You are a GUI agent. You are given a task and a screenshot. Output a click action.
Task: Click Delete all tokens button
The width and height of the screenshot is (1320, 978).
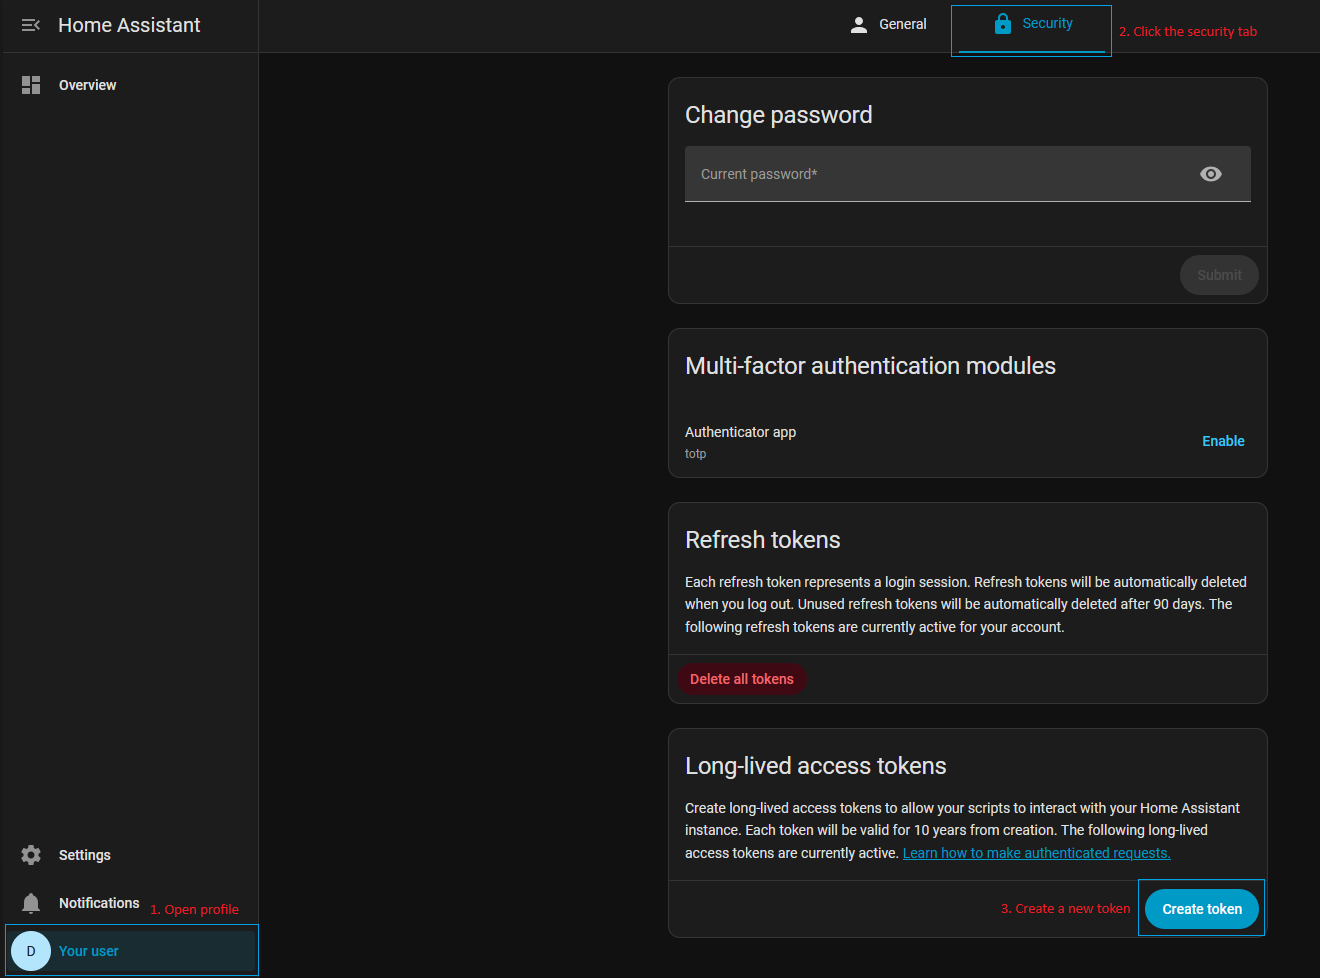(742, 679)
